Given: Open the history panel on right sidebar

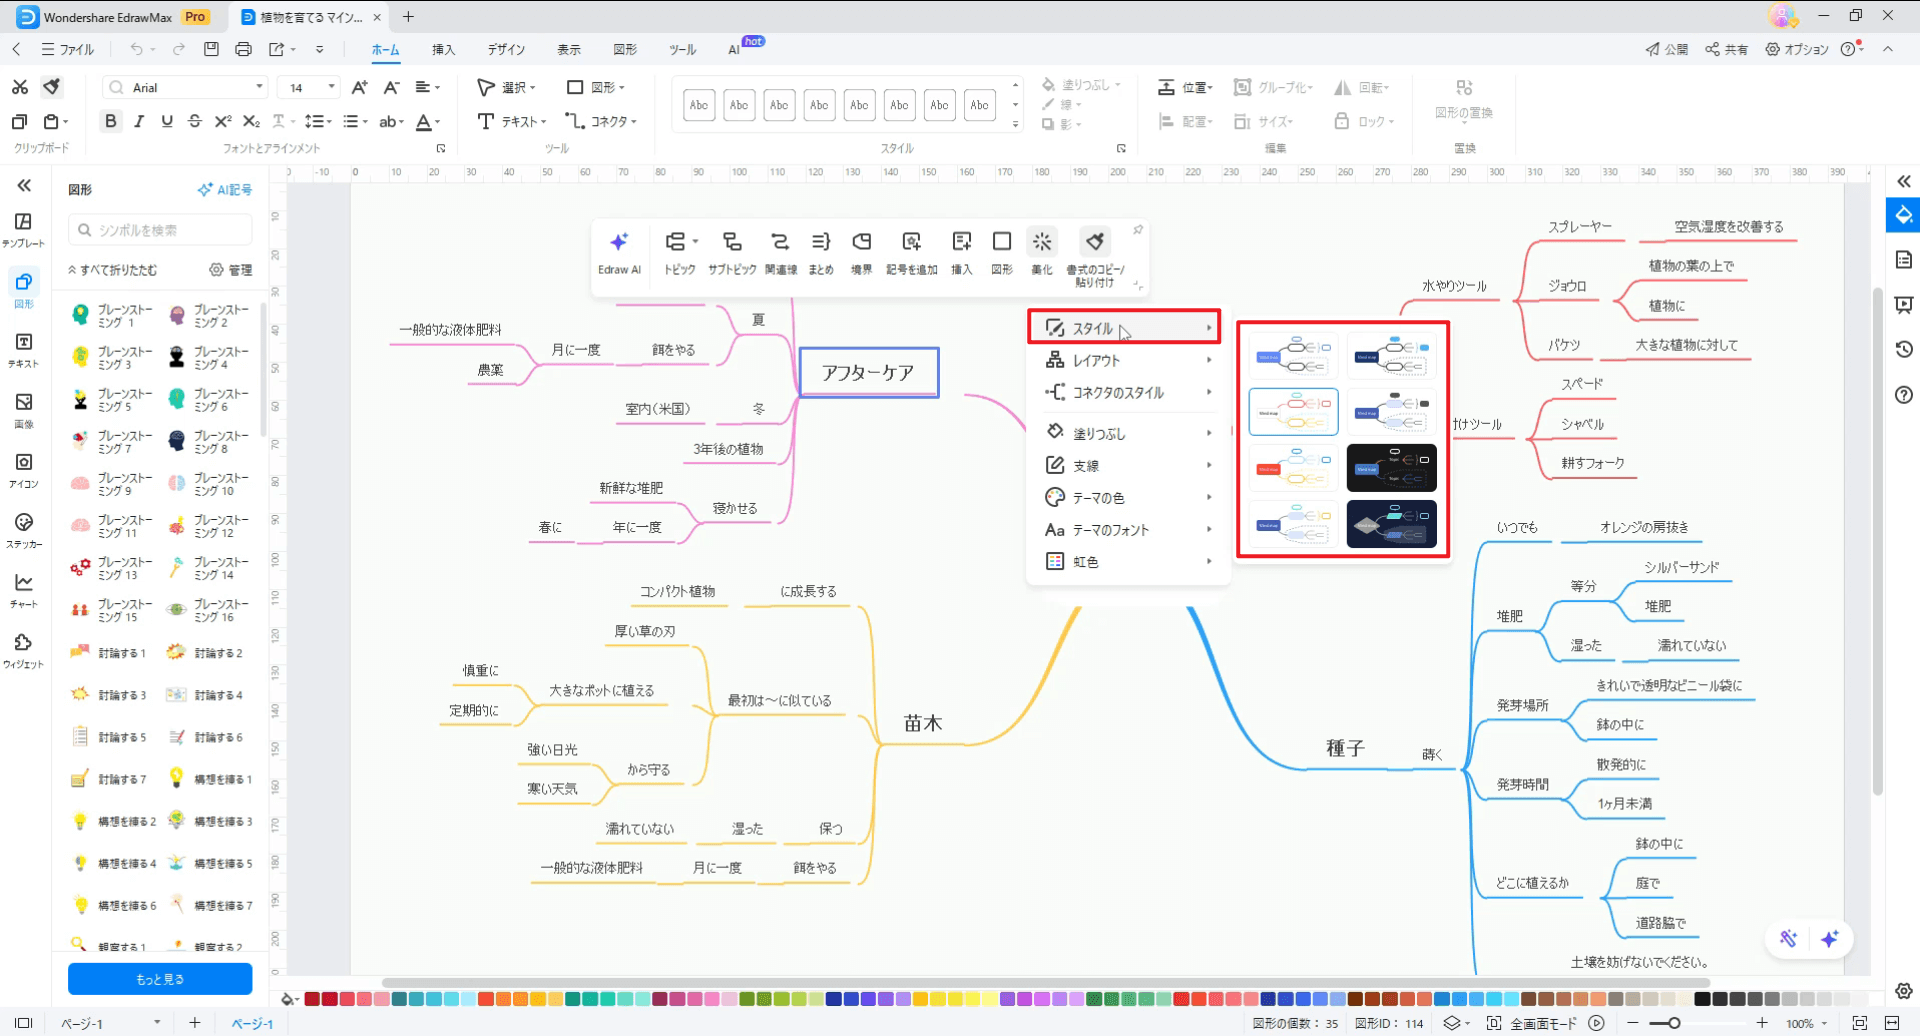Looking at the screenshot, I should [x=1904, y=349].
